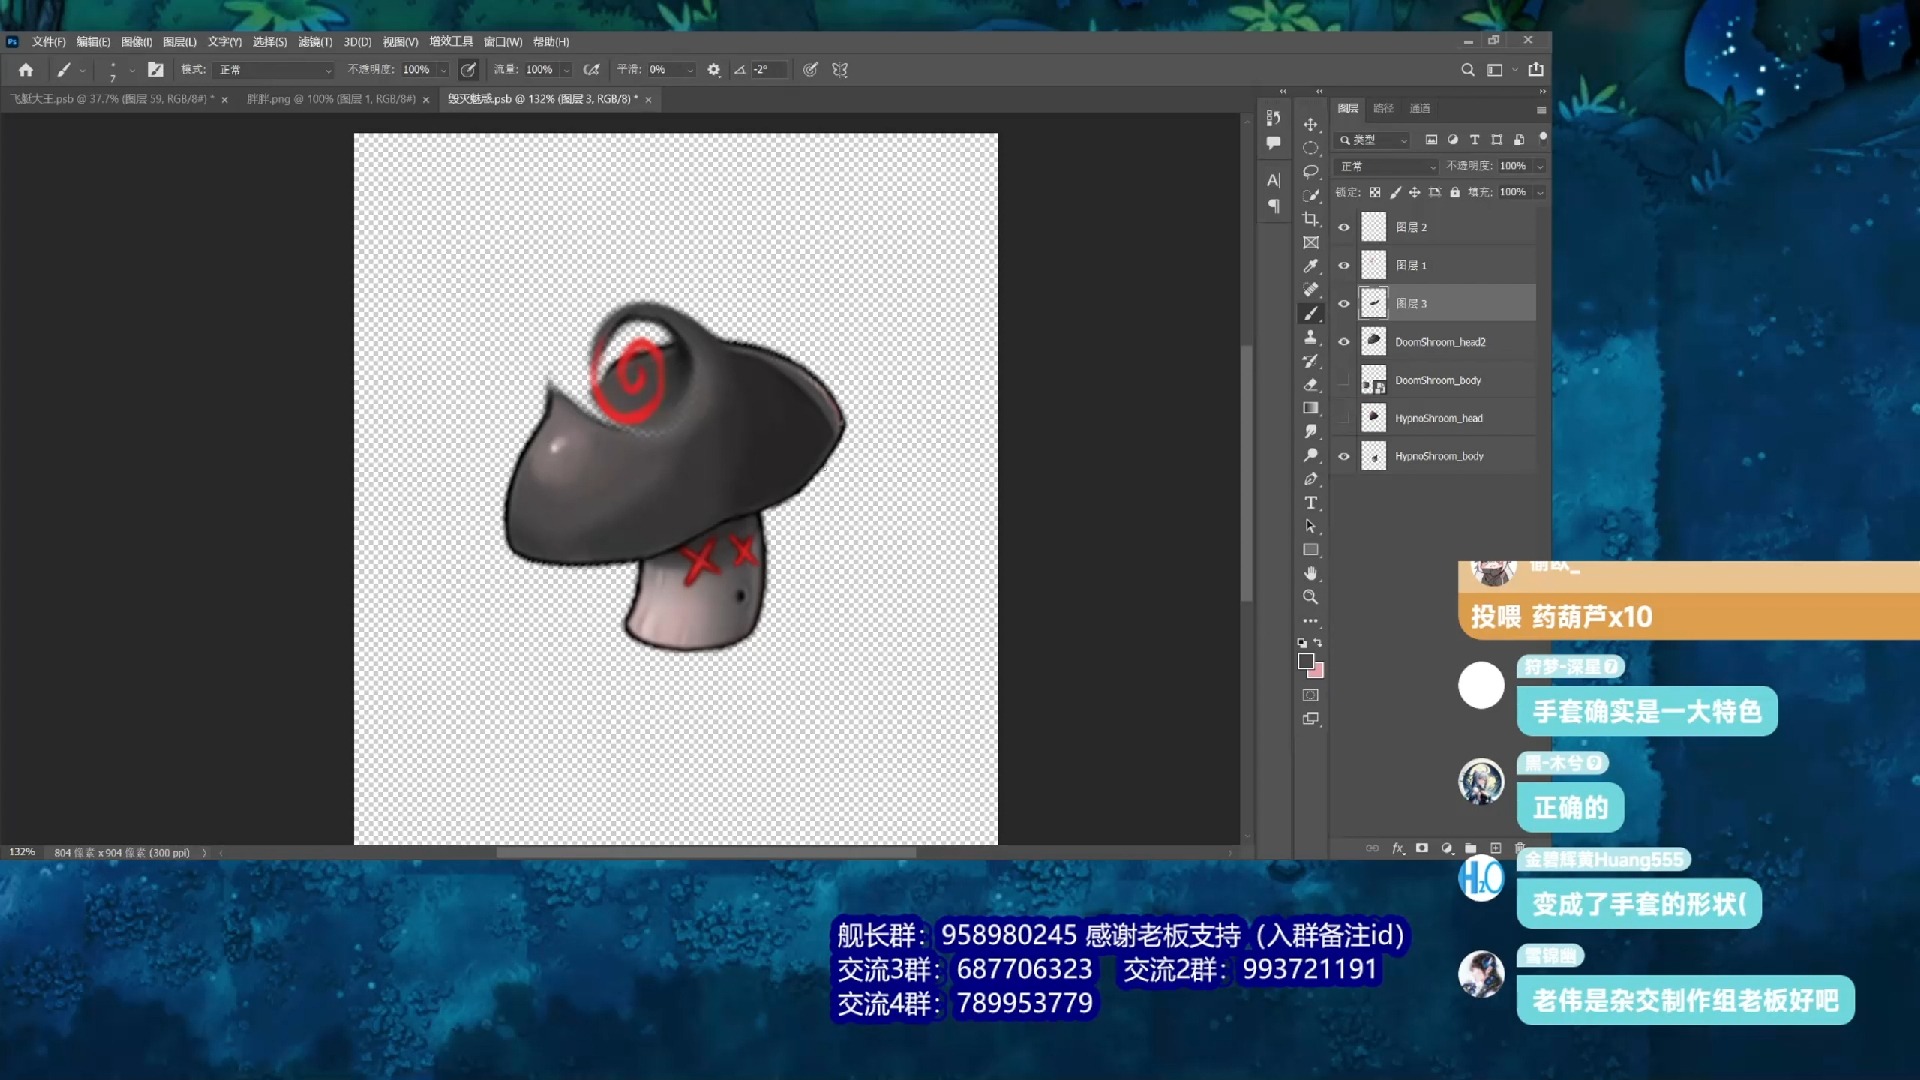Select the Smudge tool
The width and height of the screenshot is (1920, 1080).
[1310, 432]
